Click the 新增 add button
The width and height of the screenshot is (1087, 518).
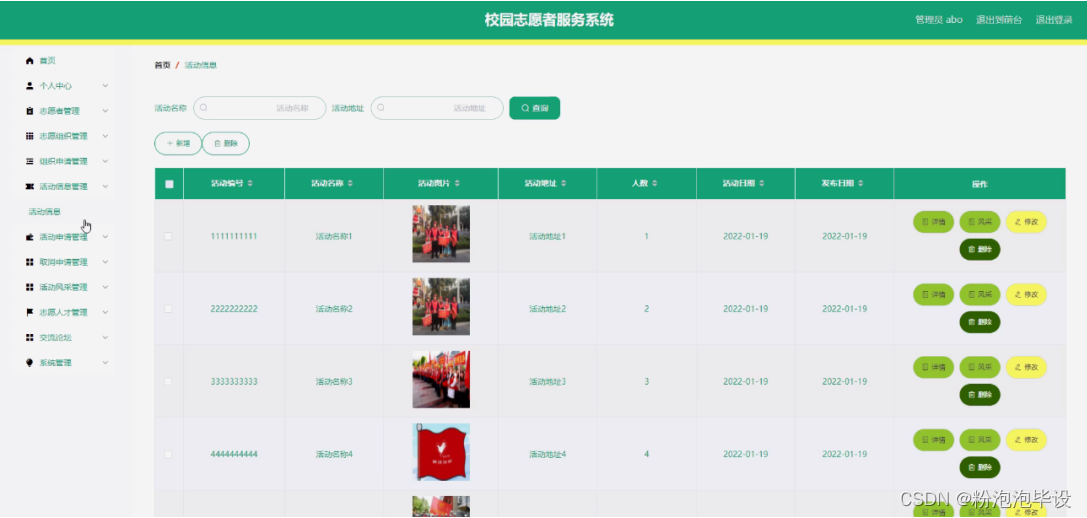(178, 144)
